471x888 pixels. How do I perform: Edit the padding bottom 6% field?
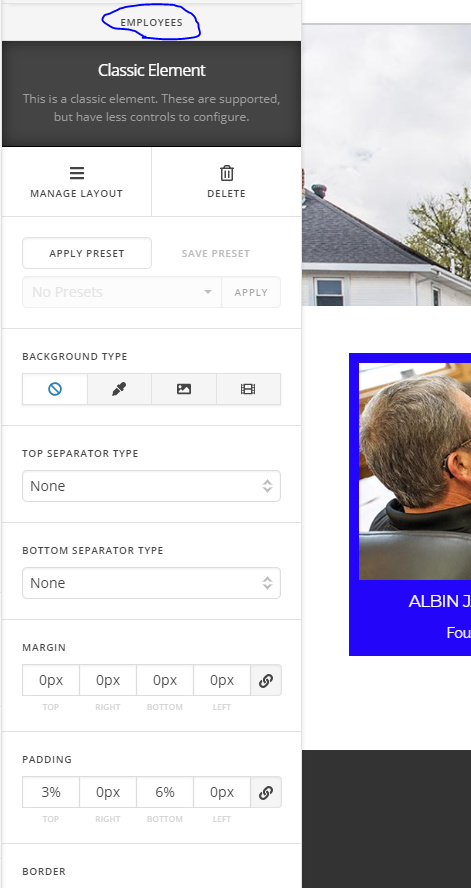click(165, 792)
